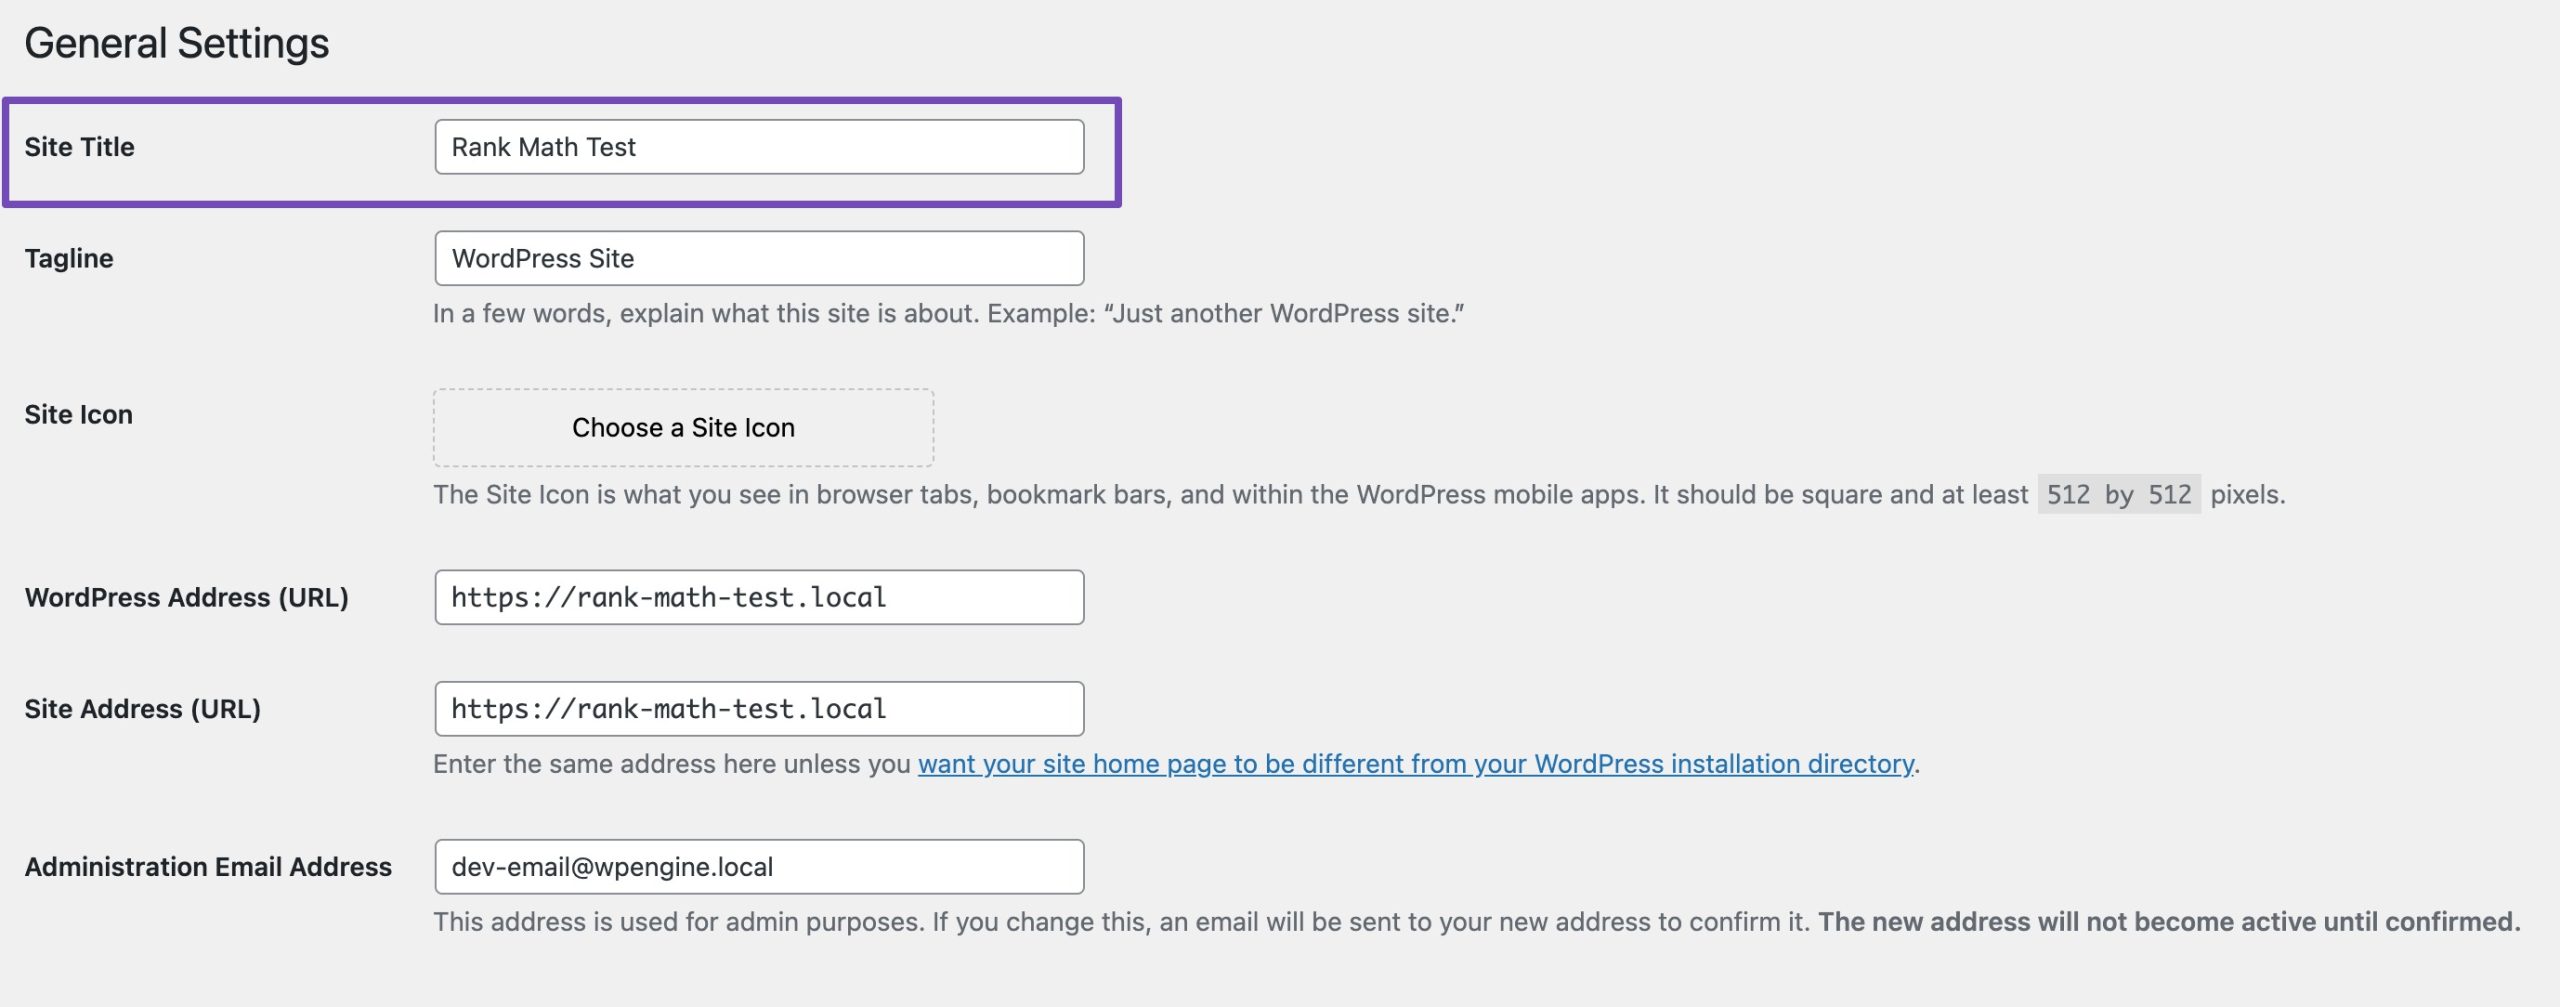
Task: Click the Tagline label
Action: click(69, 258)
